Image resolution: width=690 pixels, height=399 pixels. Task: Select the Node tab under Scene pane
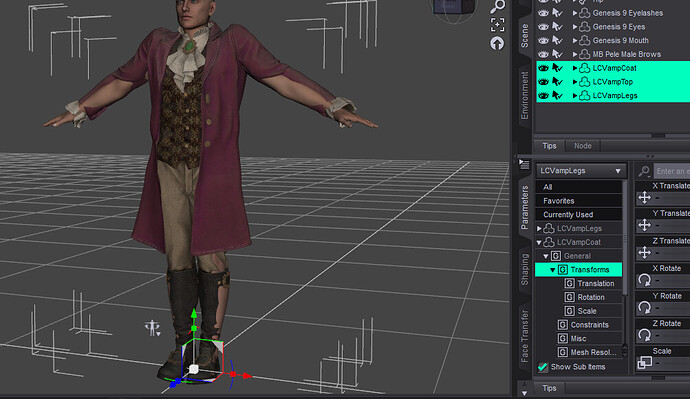point(583,146)
